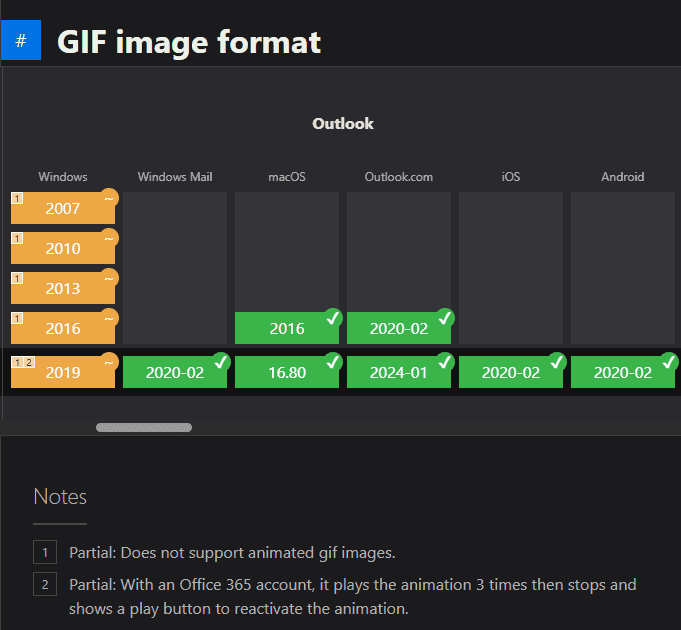Click checkmark badge on iOS 2020-02
Viewport: 681px width, 630px height.
click(x=557, y=362)
